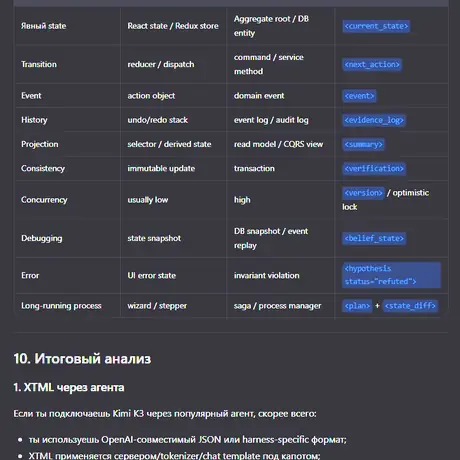Click the hypothesis status="refuted" code tag

(391, 275)
